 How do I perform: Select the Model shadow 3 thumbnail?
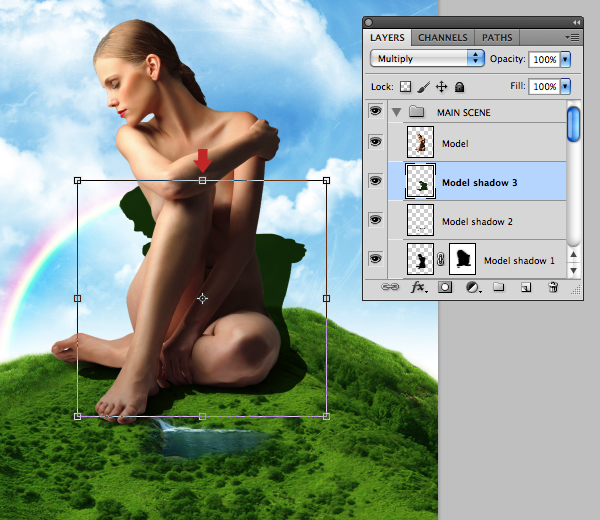(420, 181)
